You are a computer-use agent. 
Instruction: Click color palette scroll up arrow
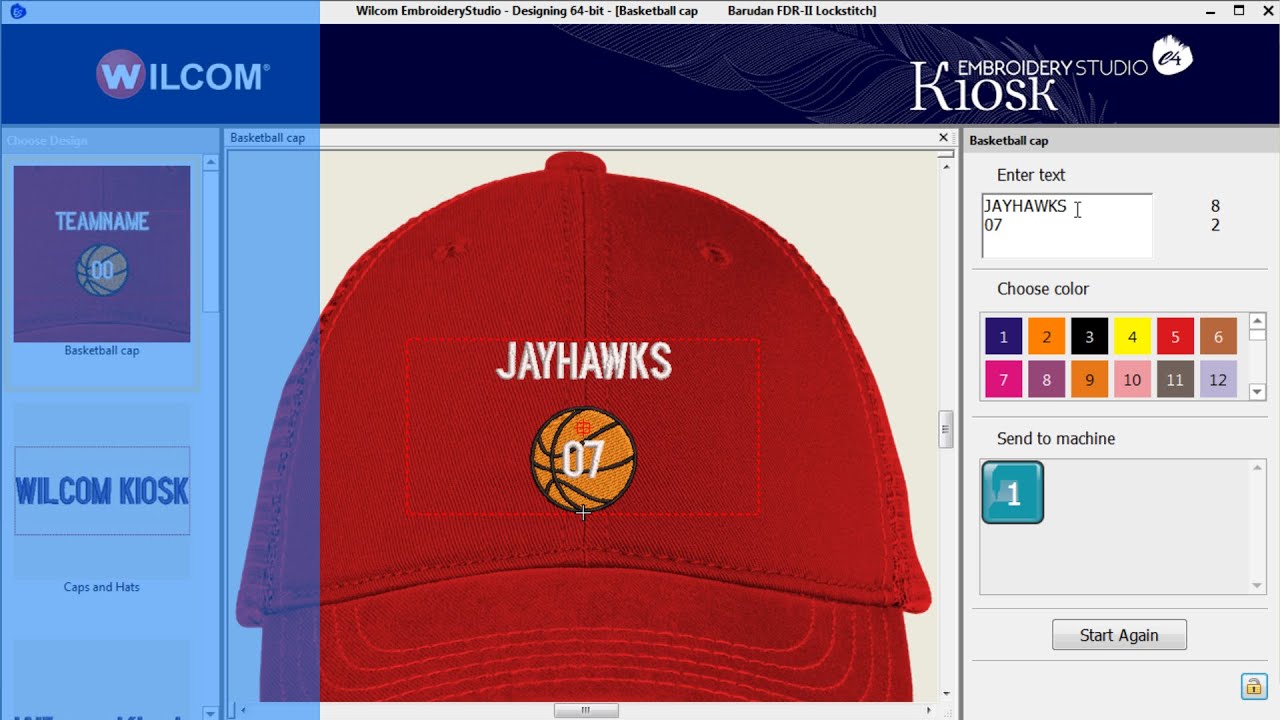1258,321
